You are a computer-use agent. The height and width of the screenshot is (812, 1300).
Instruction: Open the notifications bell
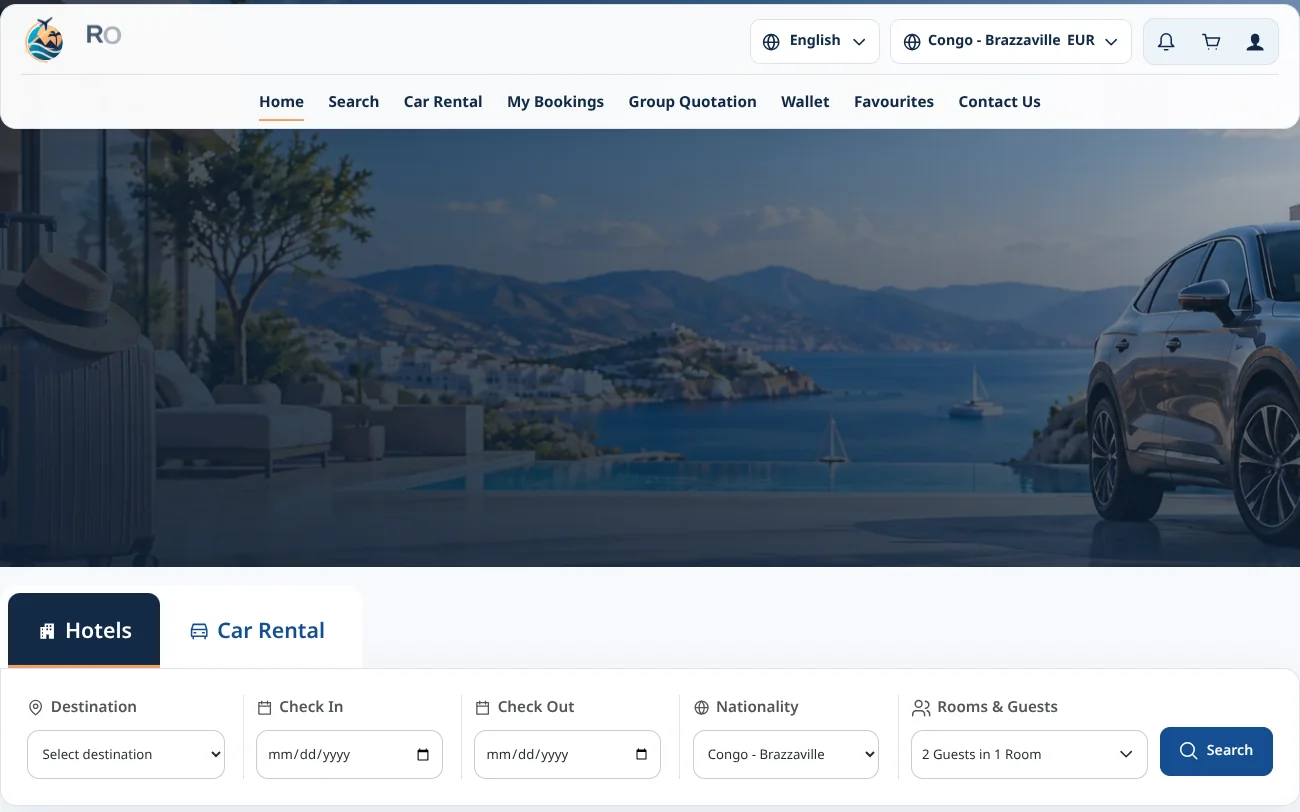[1166, 42]
